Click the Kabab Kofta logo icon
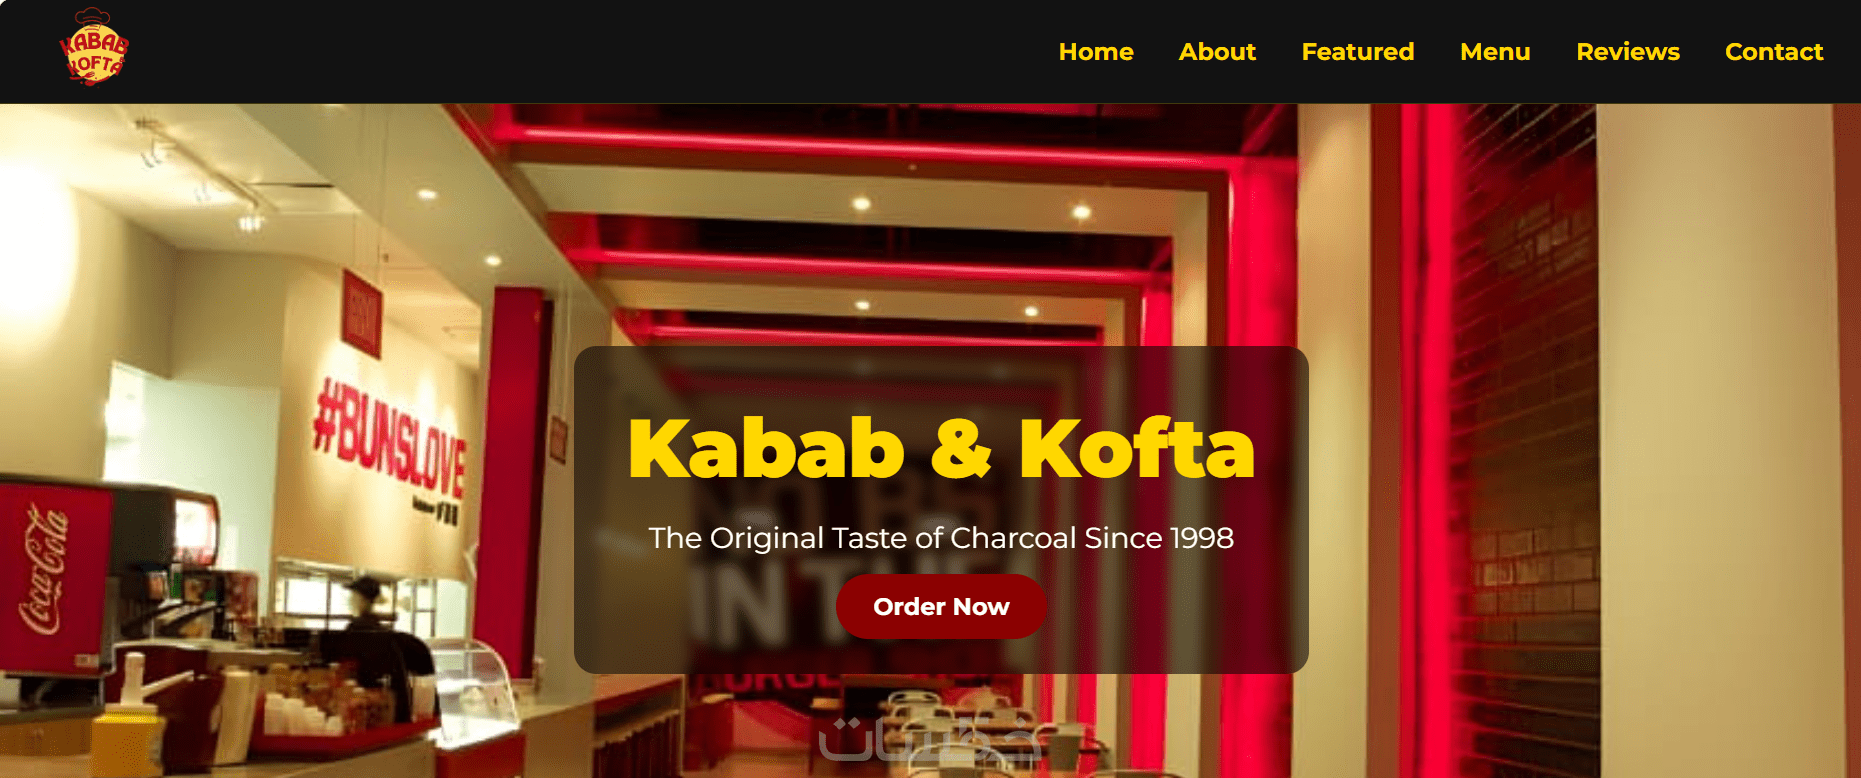The image size is (1861, 778). pyautogui.click(x=94, y=47)
